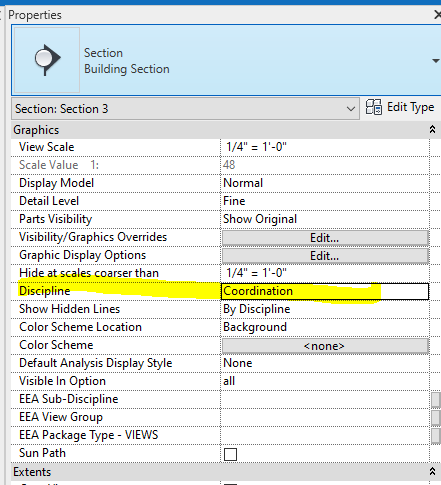Select Hide at scales coarser than value

pos(325,273)
